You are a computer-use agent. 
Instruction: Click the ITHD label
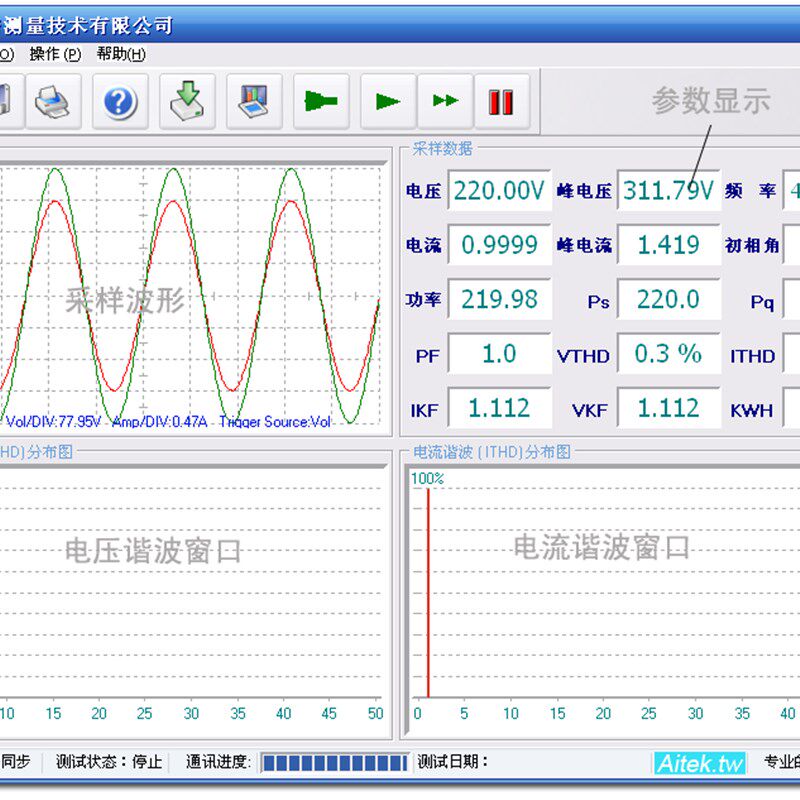point(753,356)
